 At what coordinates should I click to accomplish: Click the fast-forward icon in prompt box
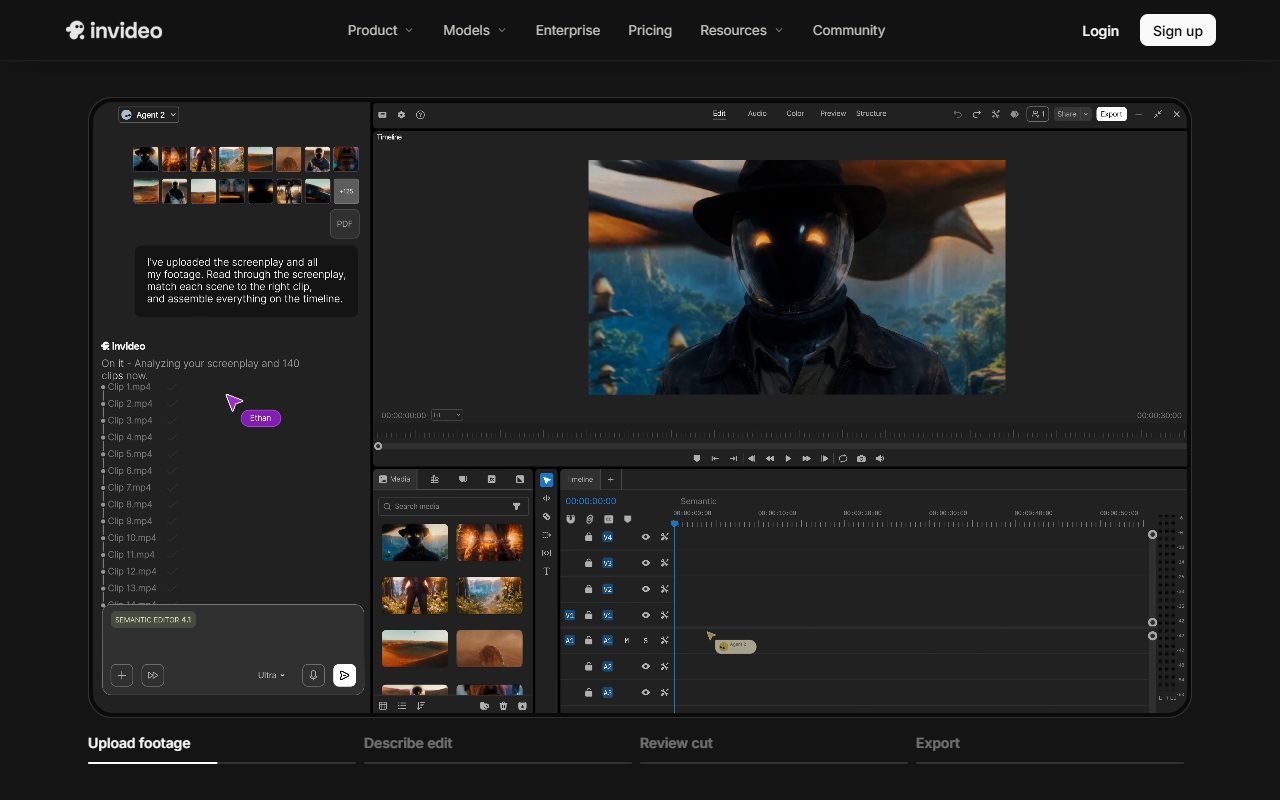[x=152, y=676]
